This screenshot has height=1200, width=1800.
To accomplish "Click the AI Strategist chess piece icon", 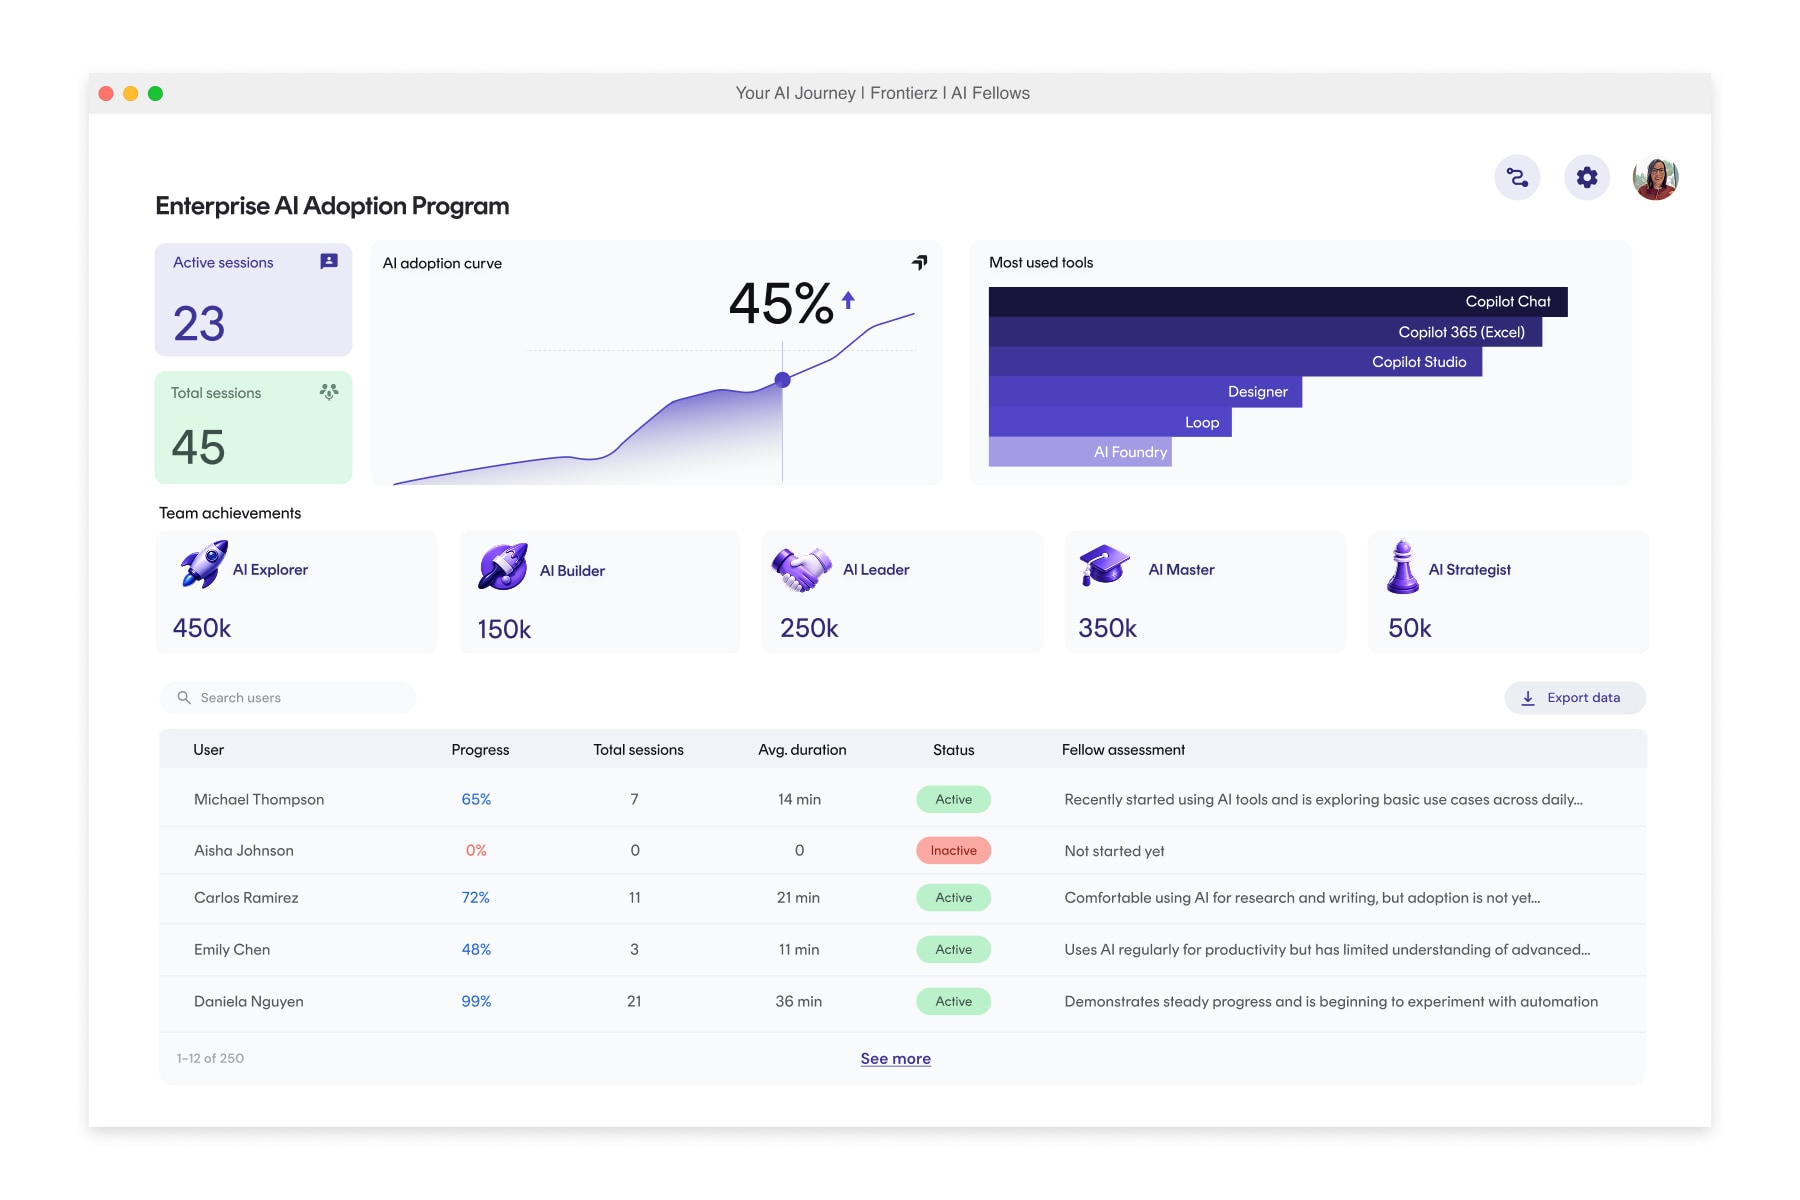I will pyautogui.click(x=1402, y=567).
